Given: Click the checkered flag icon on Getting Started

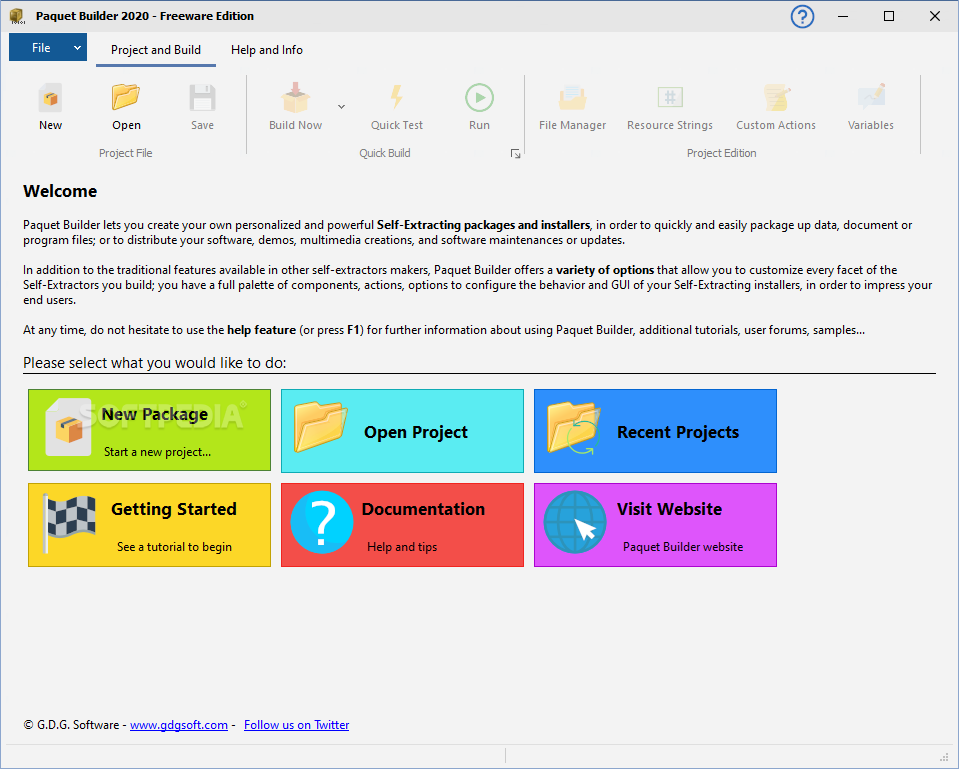Looking at the screenshot, I should (x=68, y=523).
